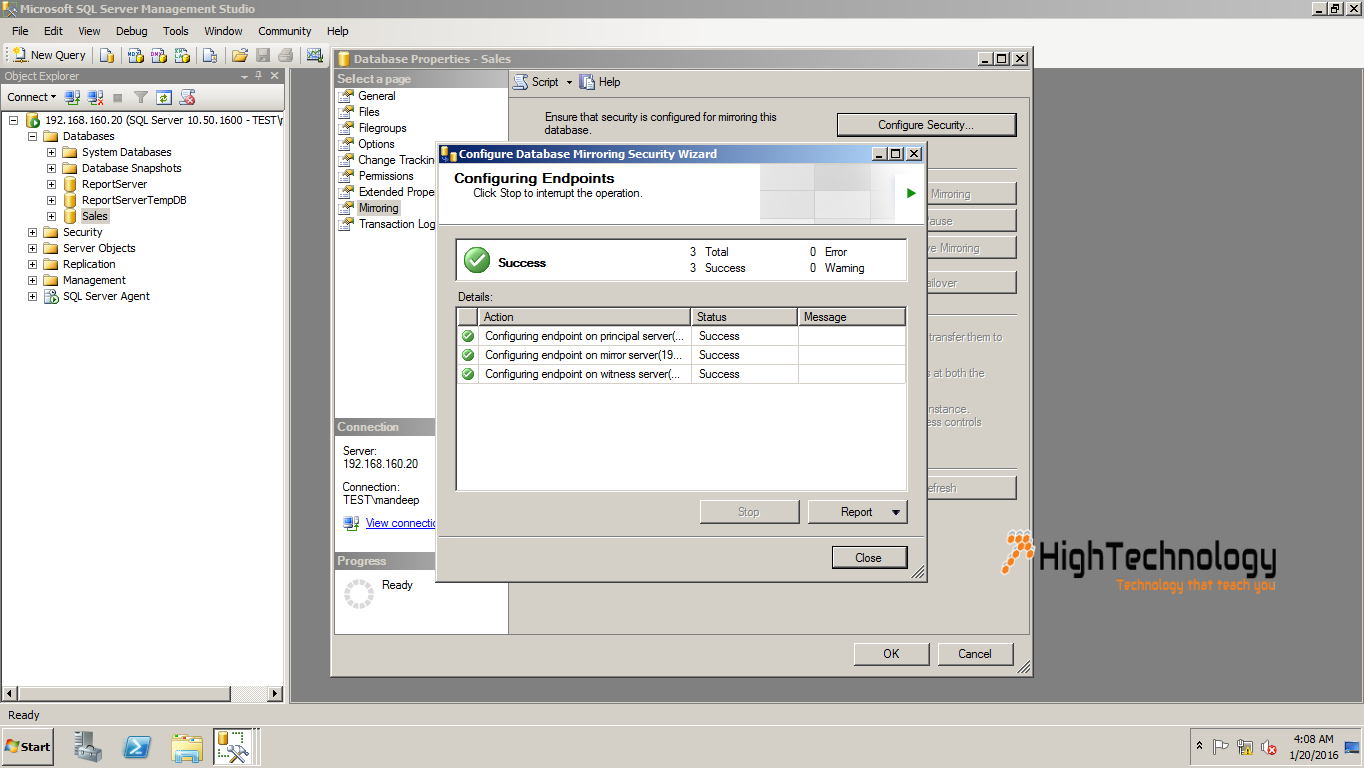Click the Analysis Services XMLA Query icon

click(182, 55)
